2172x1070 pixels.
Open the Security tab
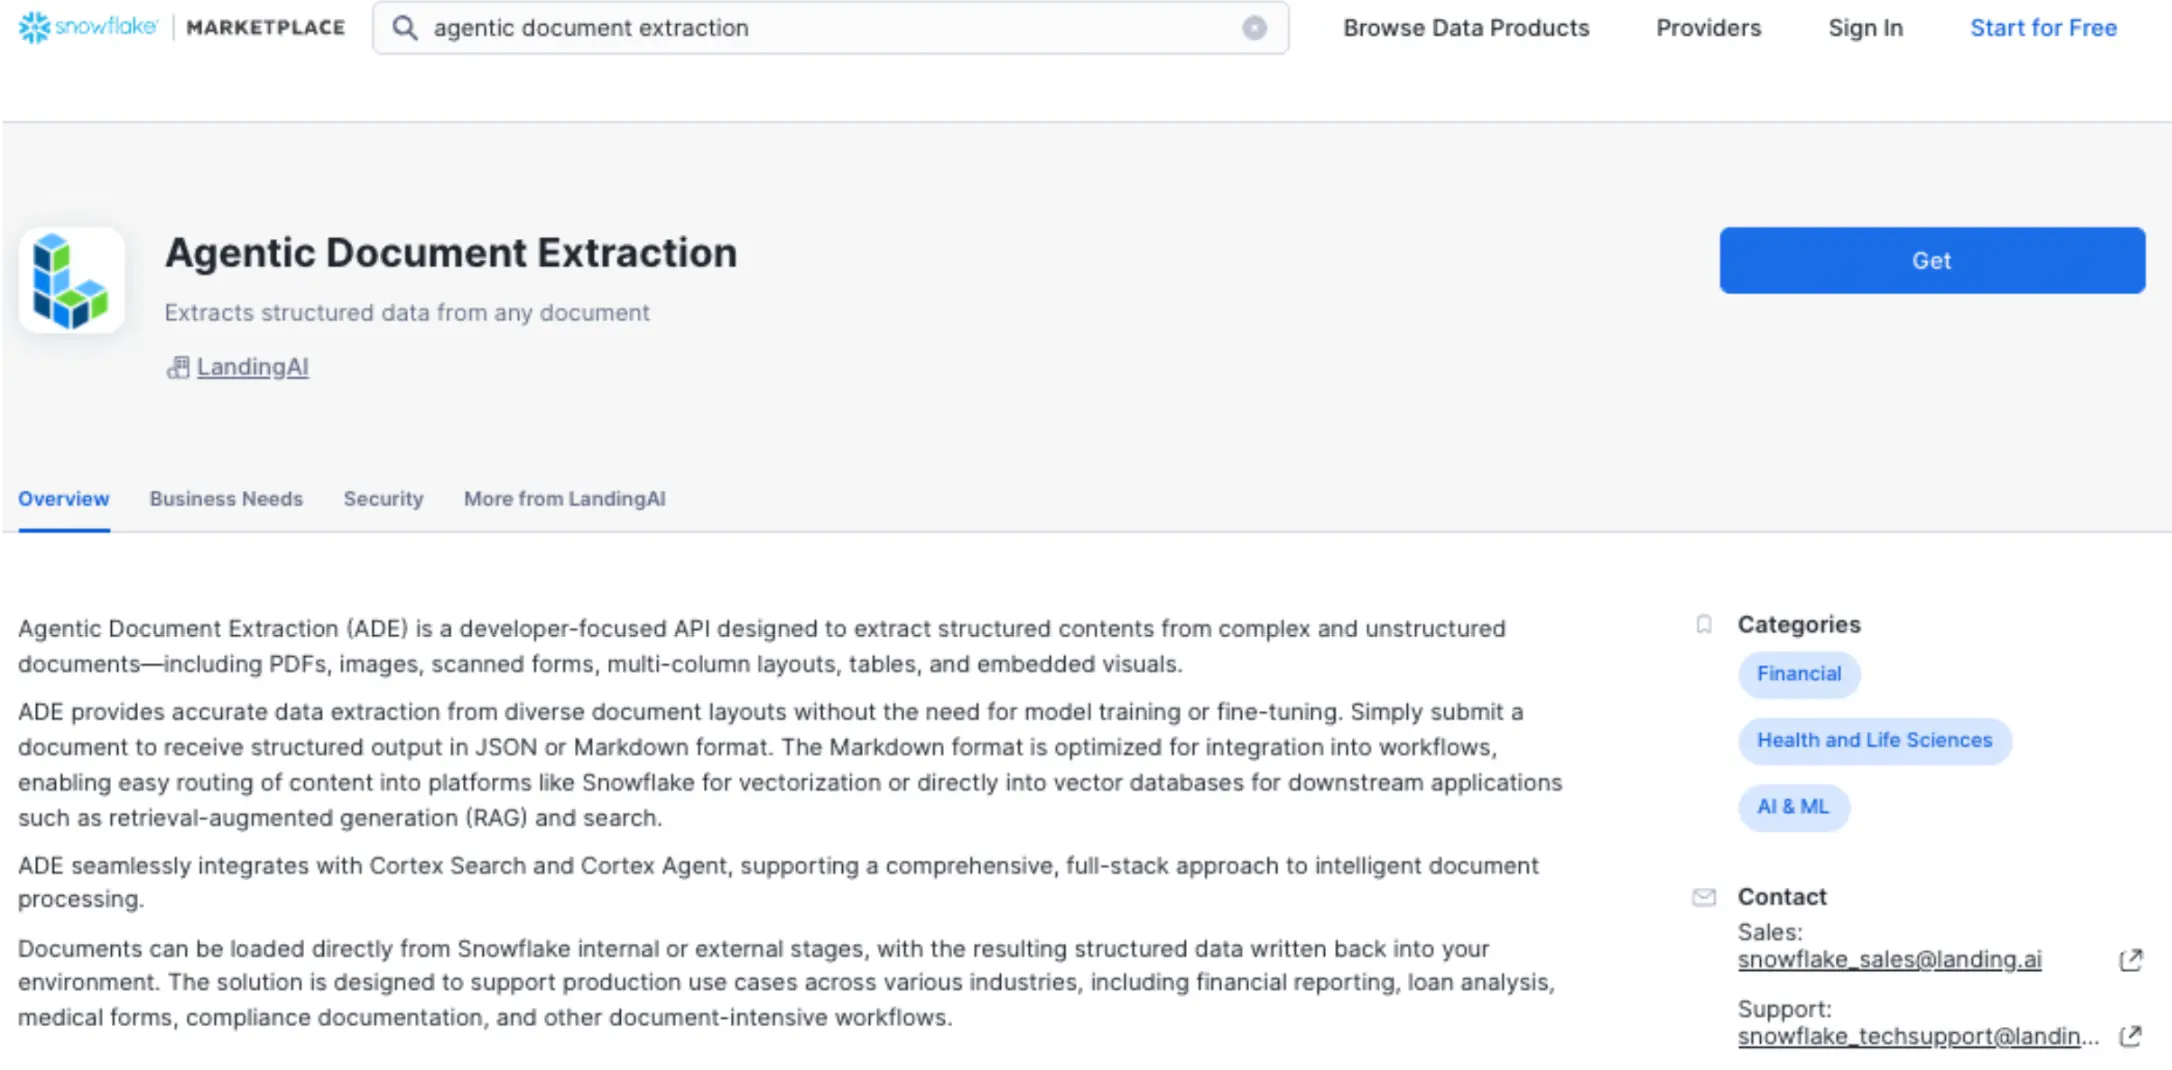[x=383, y=499]
